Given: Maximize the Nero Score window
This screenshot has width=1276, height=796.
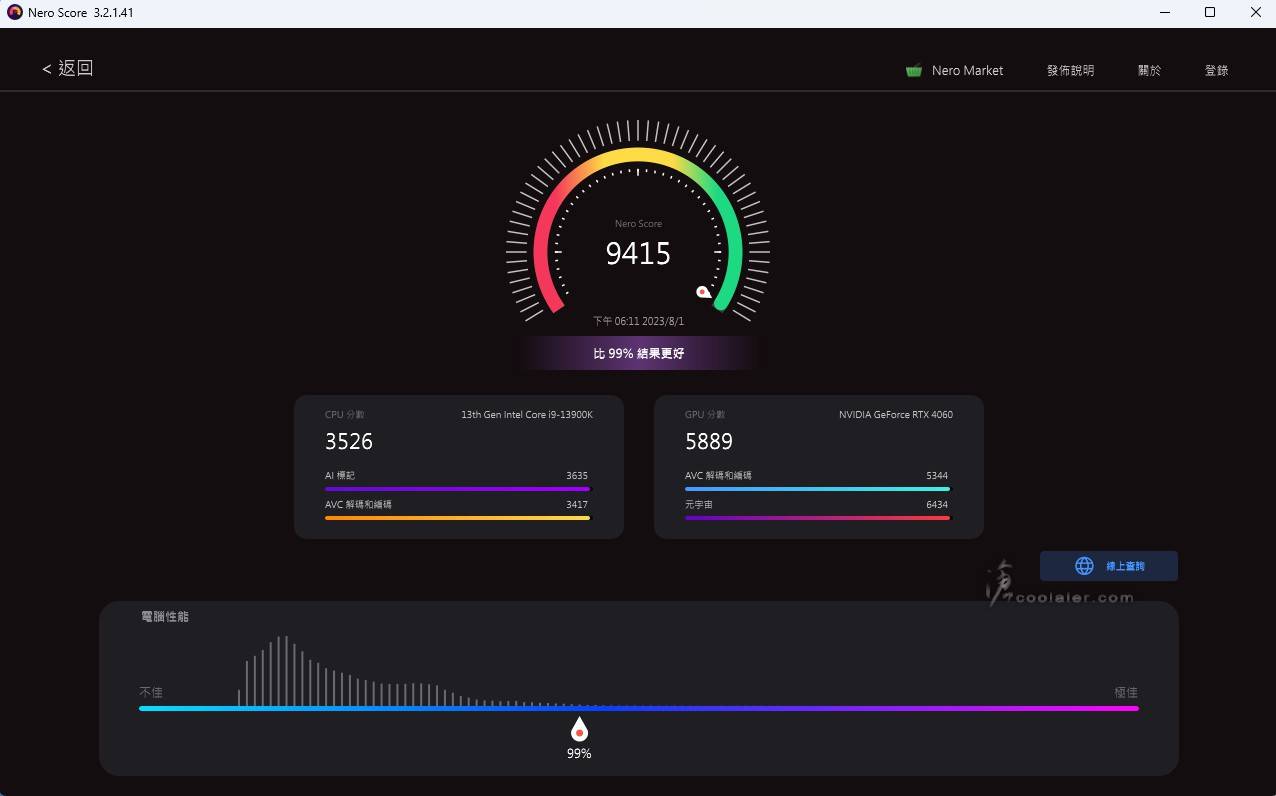Looking at the screenshot, I should coord(1209,13).
